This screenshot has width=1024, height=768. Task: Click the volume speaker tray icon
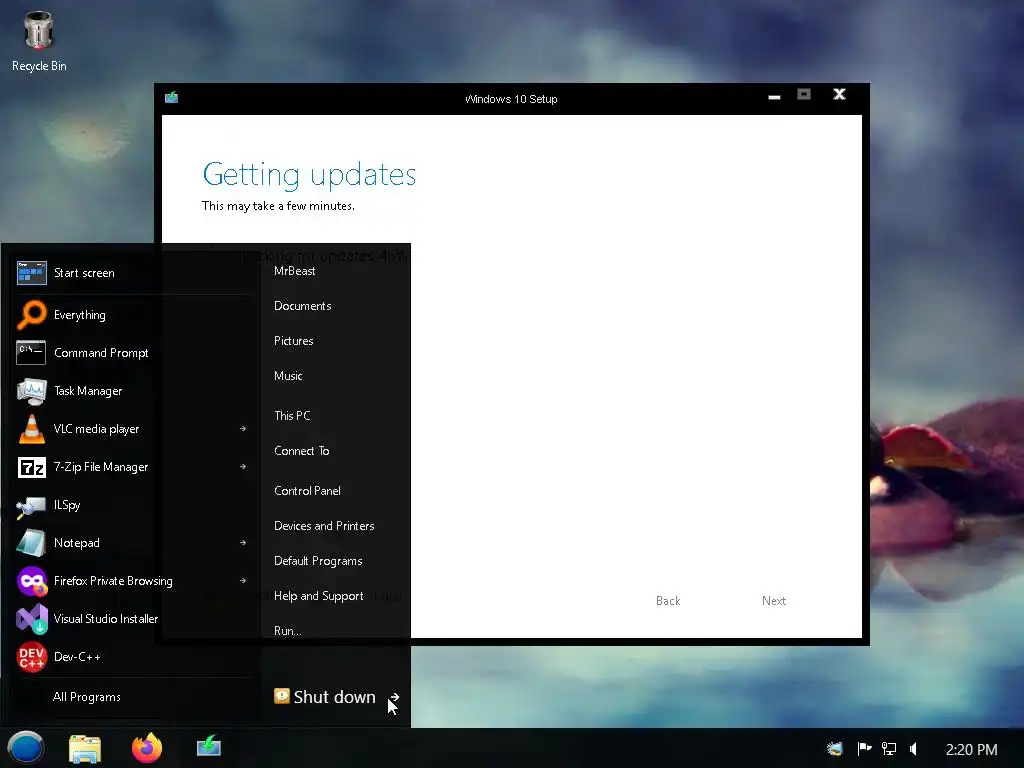click(x=914, y=748)
